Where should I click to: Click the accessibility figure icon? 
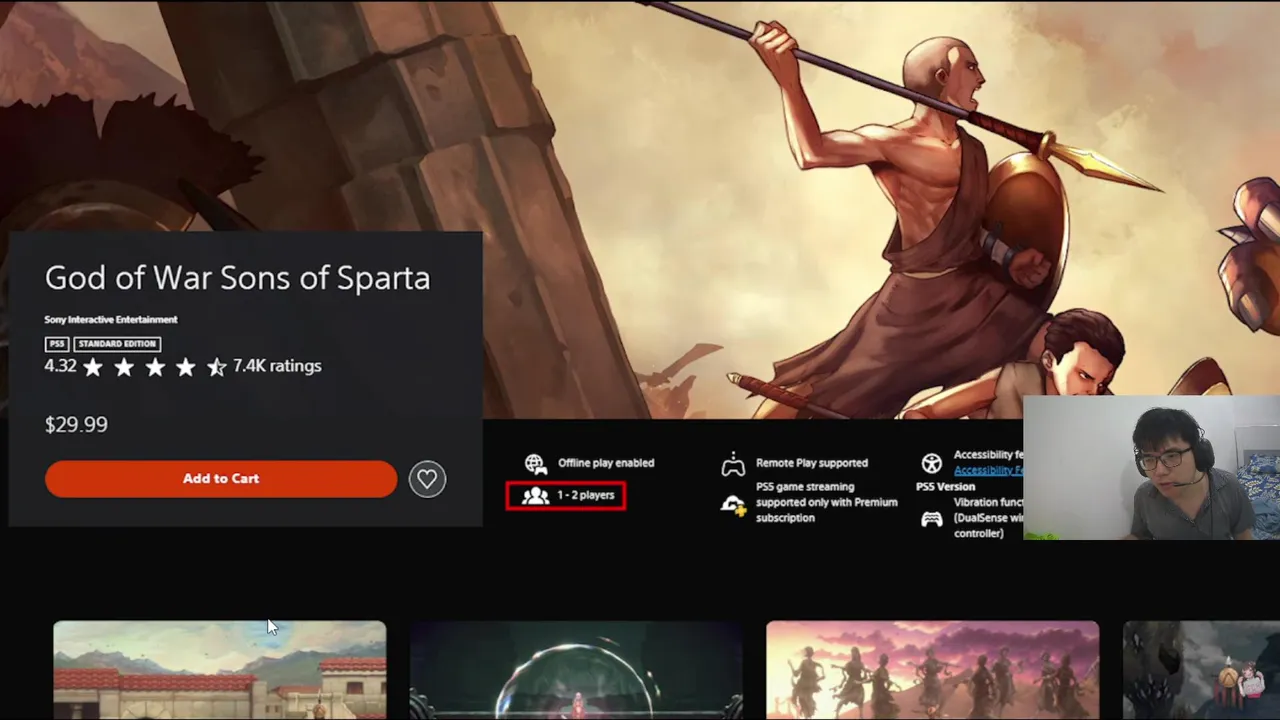point(931,463)
